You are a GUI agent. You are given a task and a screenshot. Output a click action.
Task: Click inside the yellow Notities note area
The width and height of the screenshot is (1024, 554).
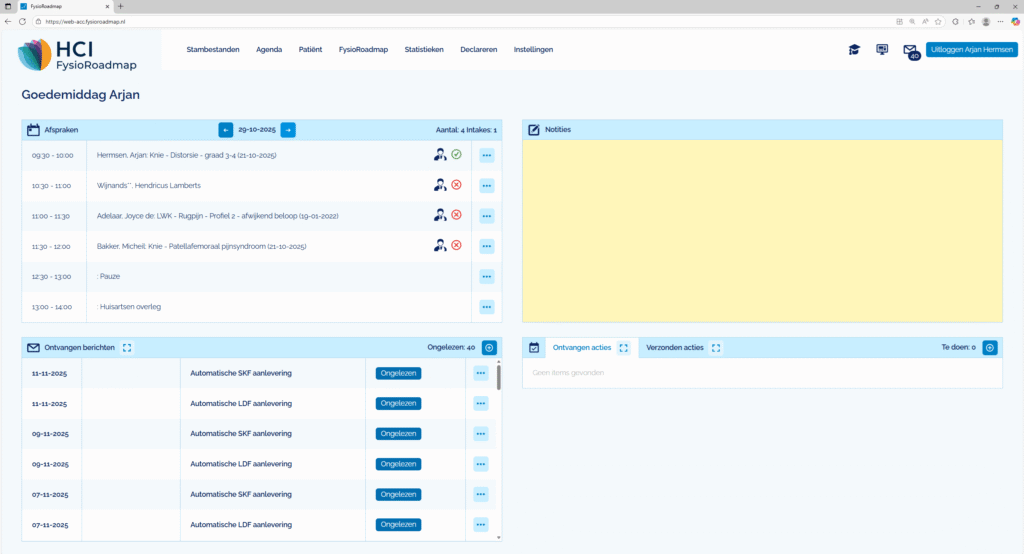click(761, 230)
